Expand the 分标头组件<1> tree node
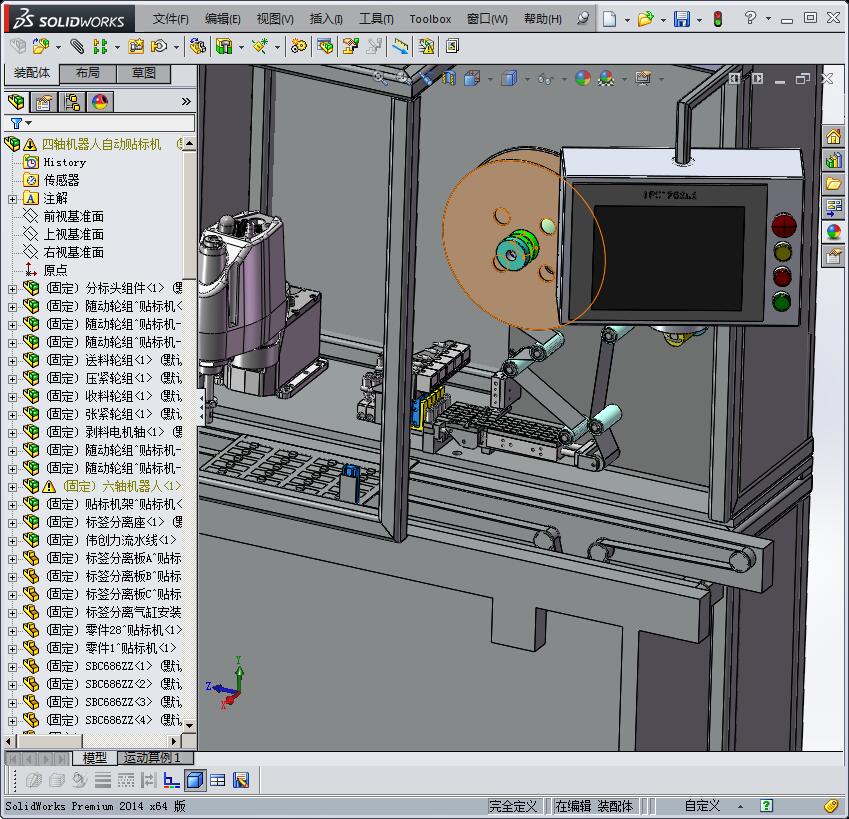 [12, 289]
